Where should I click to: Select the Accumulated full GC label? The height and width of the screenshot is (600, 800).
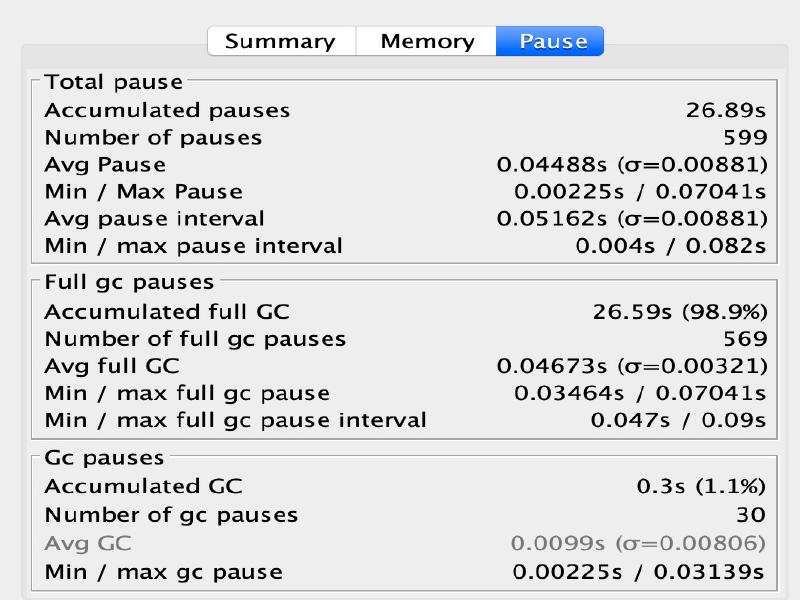(x=167, y=312)
